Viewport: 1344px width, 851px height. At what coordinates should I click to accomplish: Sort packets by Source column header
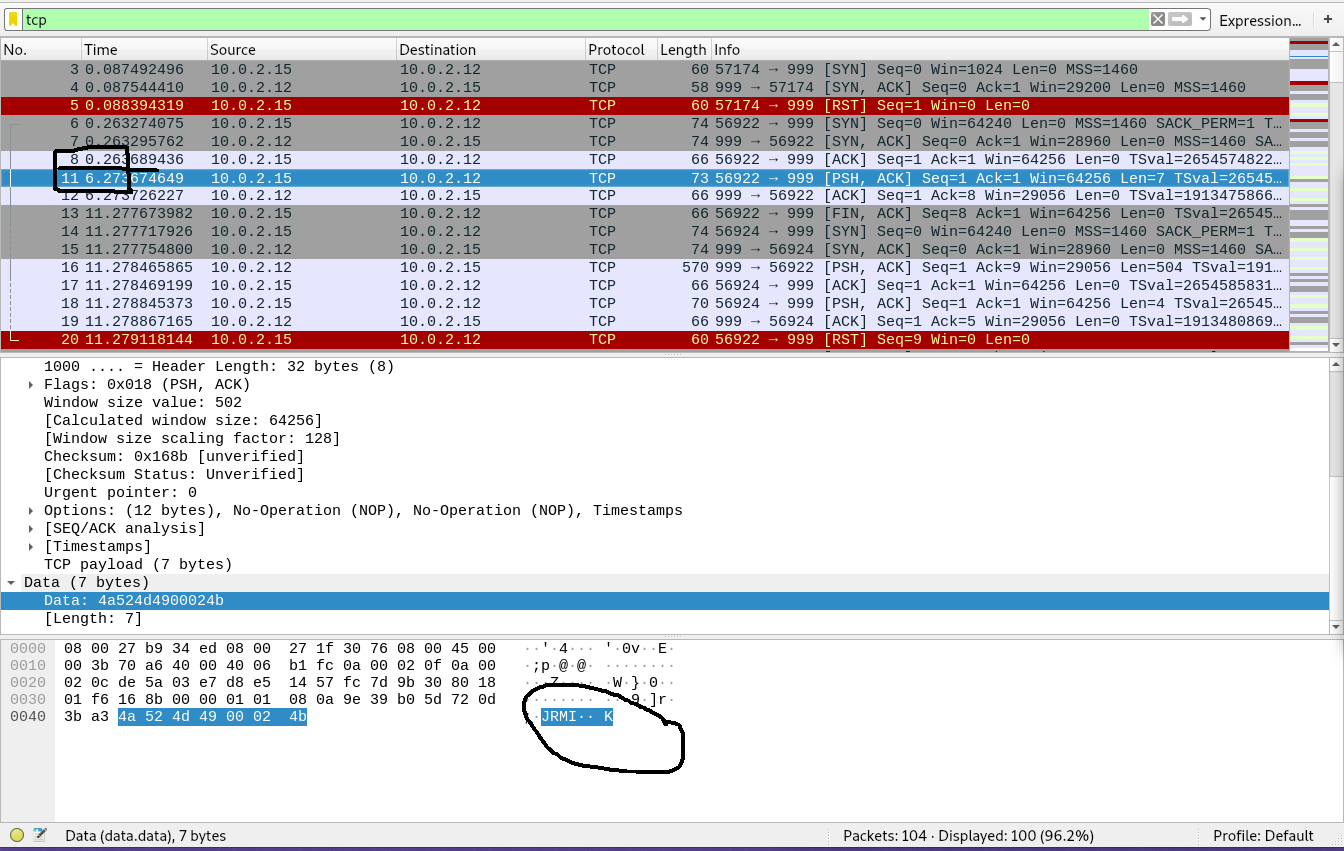301,49
